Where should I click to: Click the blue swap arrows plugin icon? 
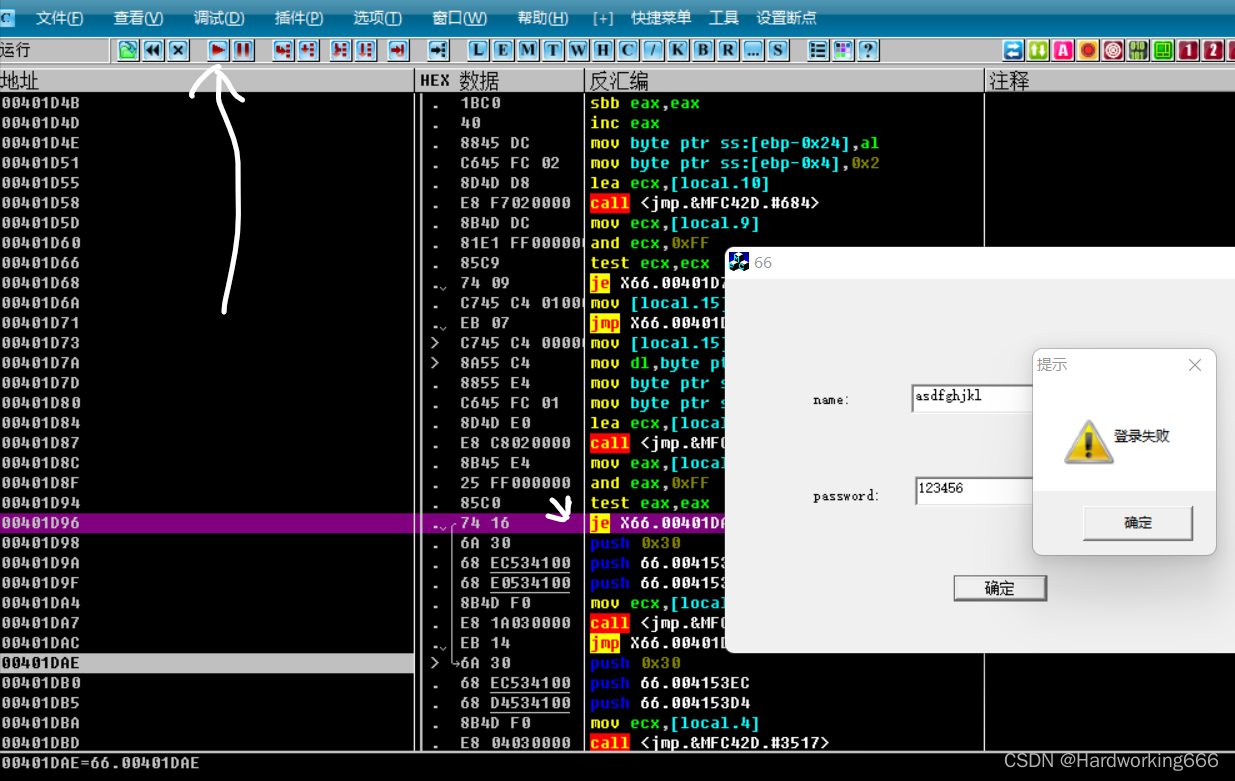pyautogui.click(x=1013, y=50)
